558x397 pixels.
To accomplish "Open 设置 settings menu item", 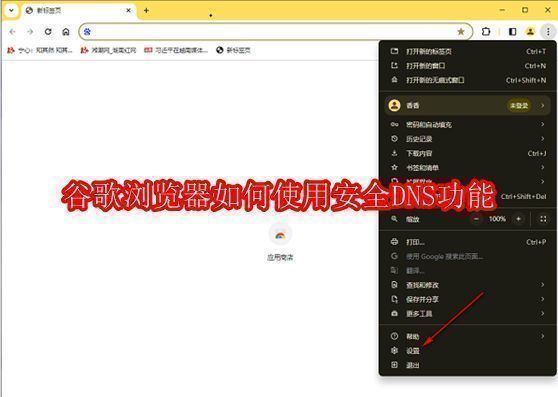I will point(468,351).
